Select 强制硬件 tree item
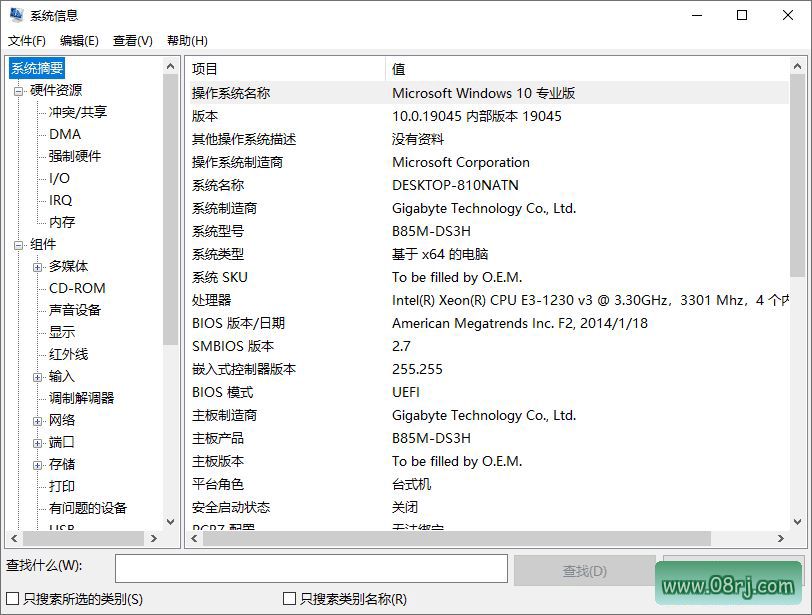This screenshot has height=615, width=812. 75,156
